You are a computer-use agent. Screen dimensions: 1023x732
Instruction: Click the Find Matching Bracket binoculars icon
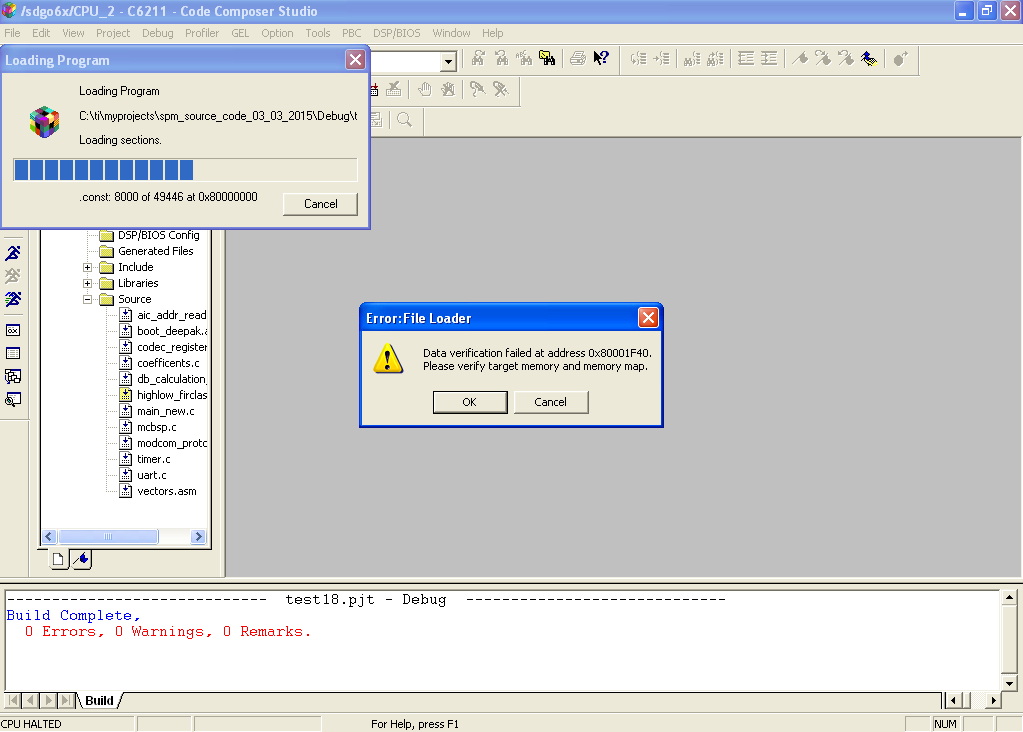[692, 59]
